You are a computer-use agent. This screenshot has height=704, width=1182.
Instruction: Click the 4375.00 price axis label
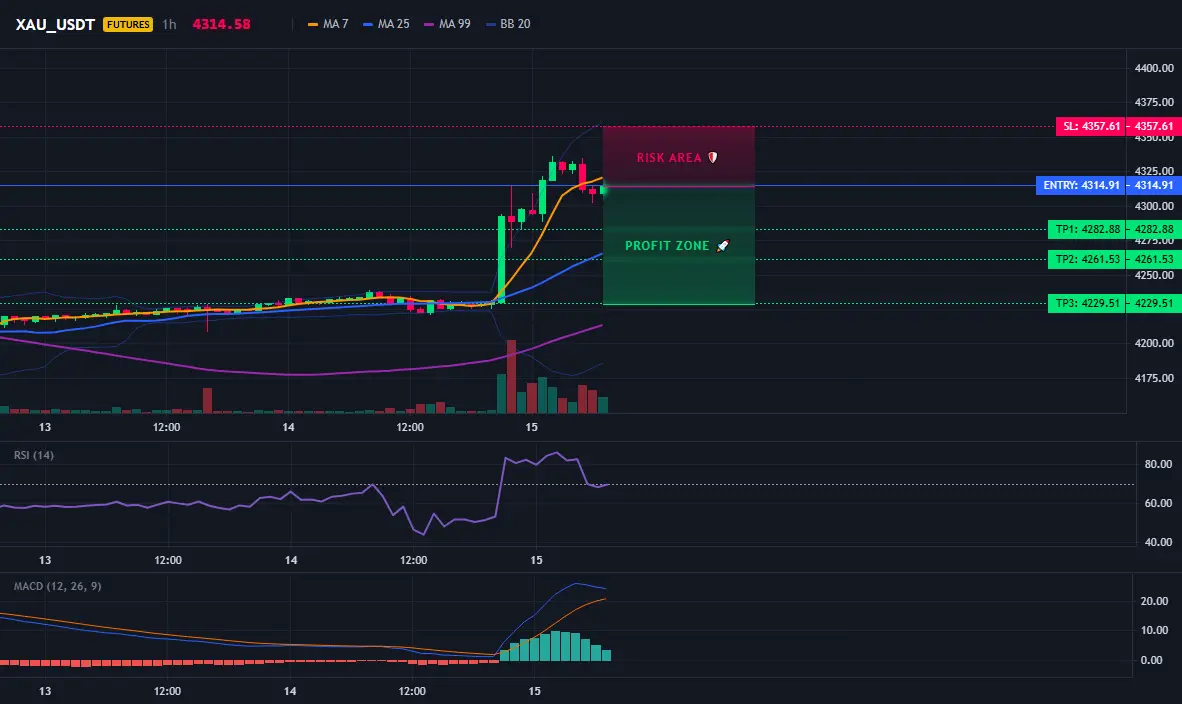(x=1154, y=102)
